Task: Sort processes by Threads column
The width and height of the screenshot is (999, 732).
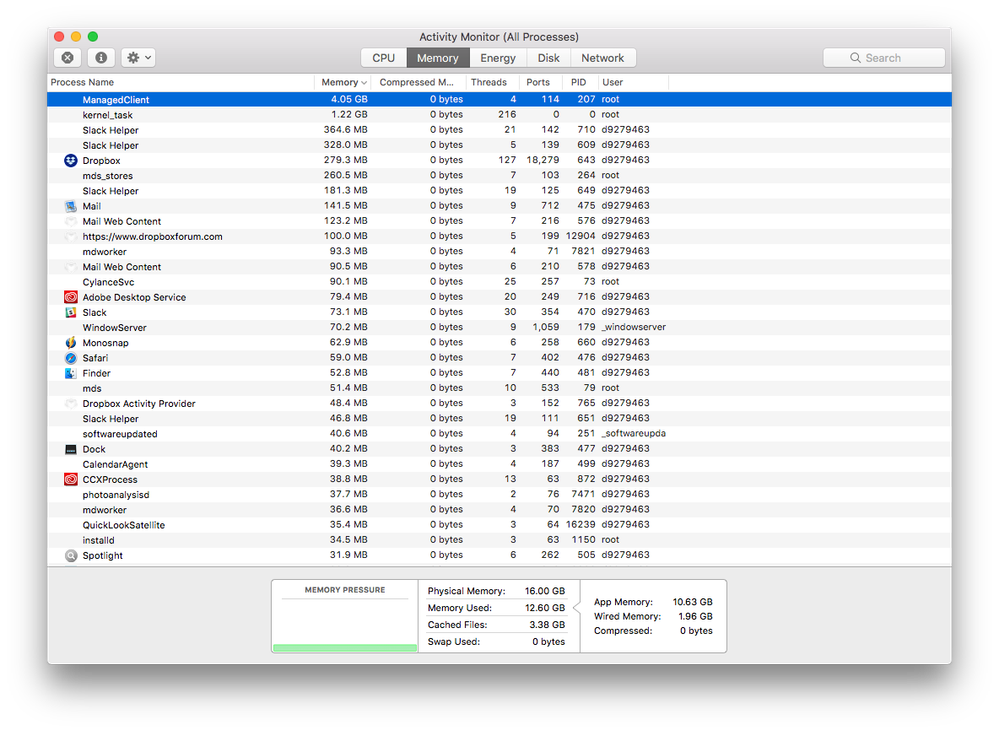Action: tap(489, 82)
